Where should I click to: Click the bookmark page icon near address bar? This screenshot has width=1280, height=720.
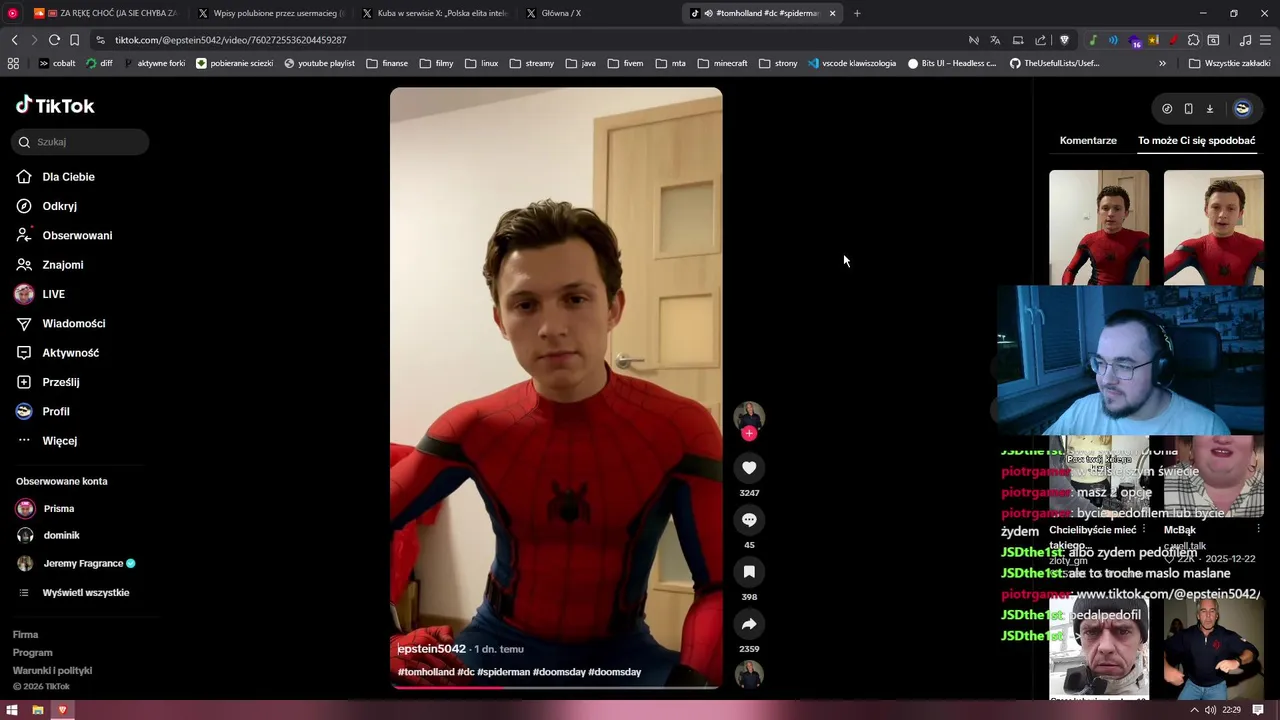(74, 40)
